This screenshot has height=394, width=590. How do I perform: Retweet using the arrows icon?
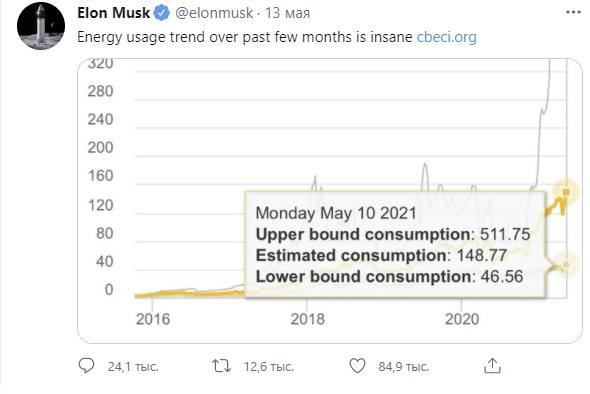pos(221,366)
